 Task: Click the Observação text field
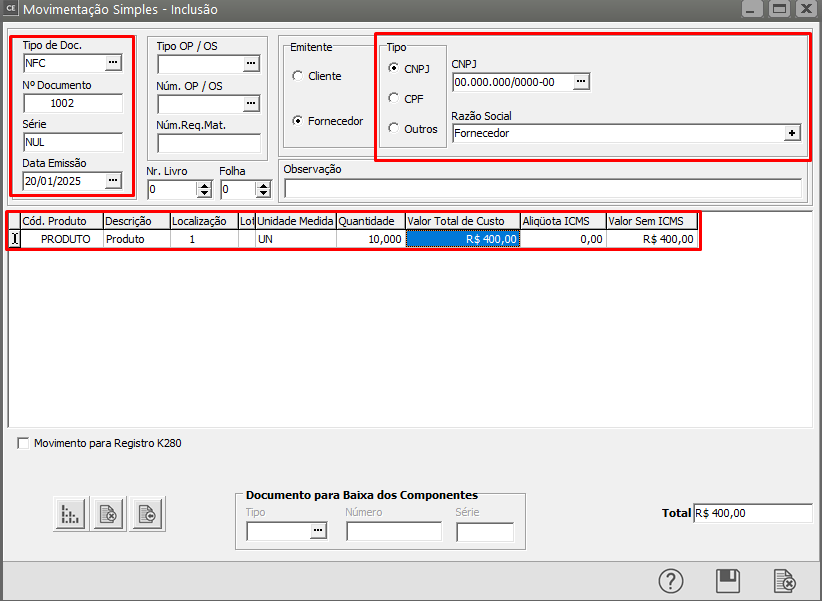(x=542, y=189)
